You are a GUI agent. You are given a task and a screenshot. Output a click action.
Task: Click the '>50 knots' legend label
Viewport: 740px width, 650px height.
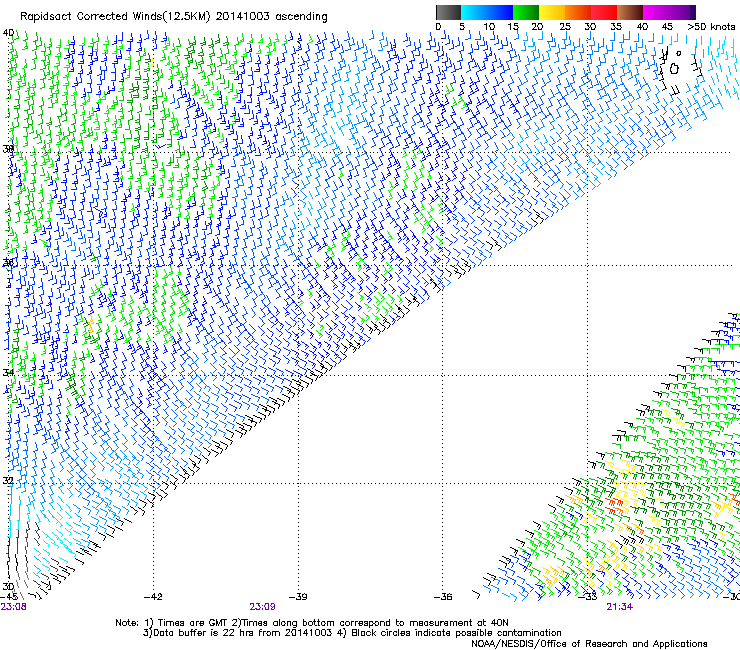[711, 27]
